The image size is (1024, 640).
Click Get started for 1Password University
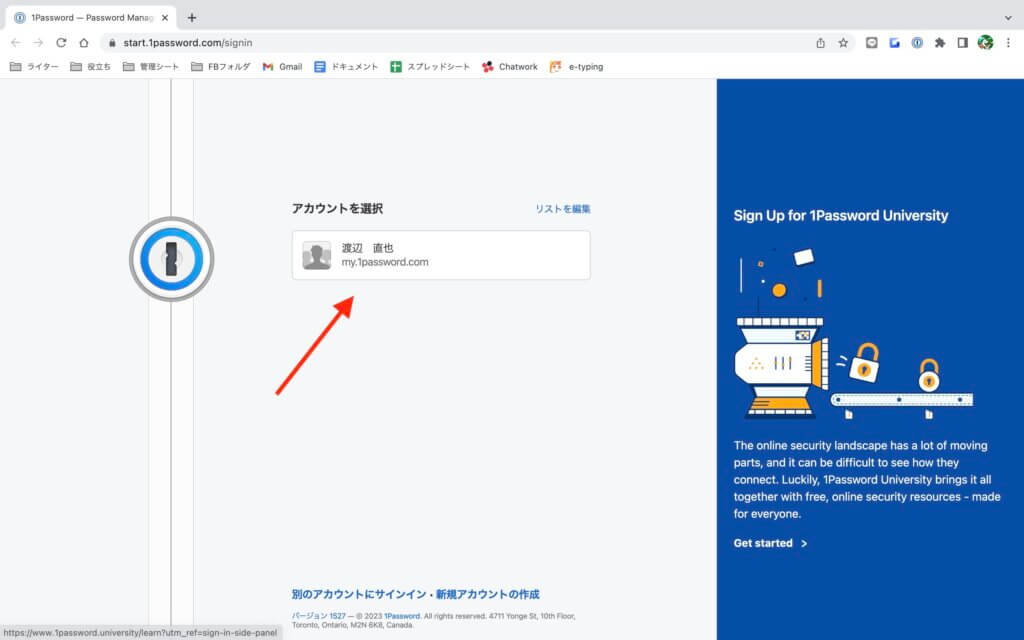(770, 543)
